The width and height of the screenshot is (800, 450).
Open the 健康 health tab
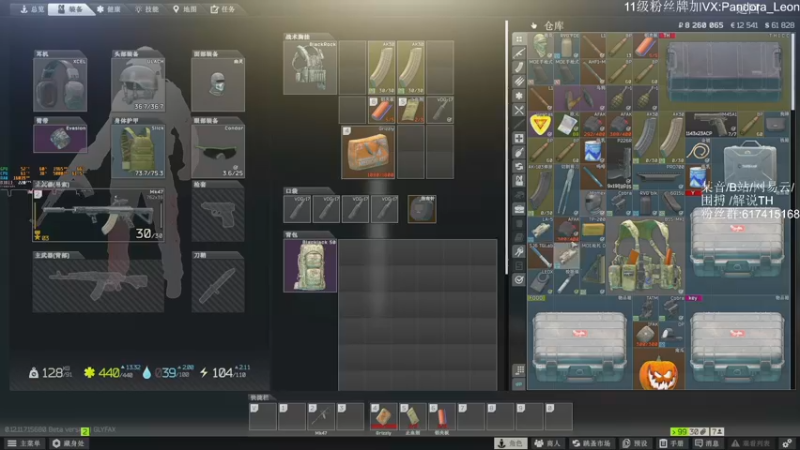click(x=109, y=9)
